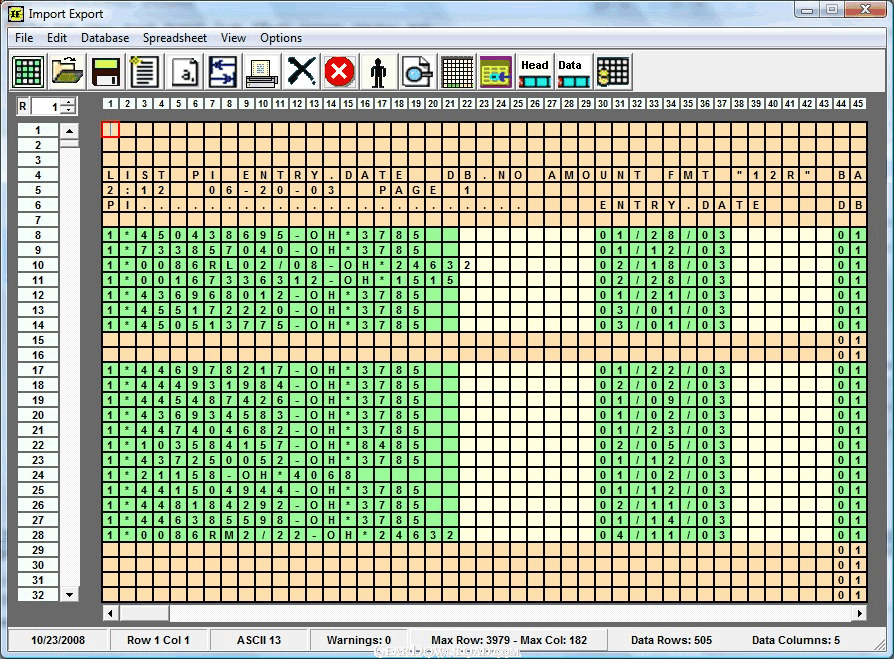The width and height of the screenshot is (894, 659).
Task: Print using the printer icon
Action: pyautogui.click(x=261, y=72)
